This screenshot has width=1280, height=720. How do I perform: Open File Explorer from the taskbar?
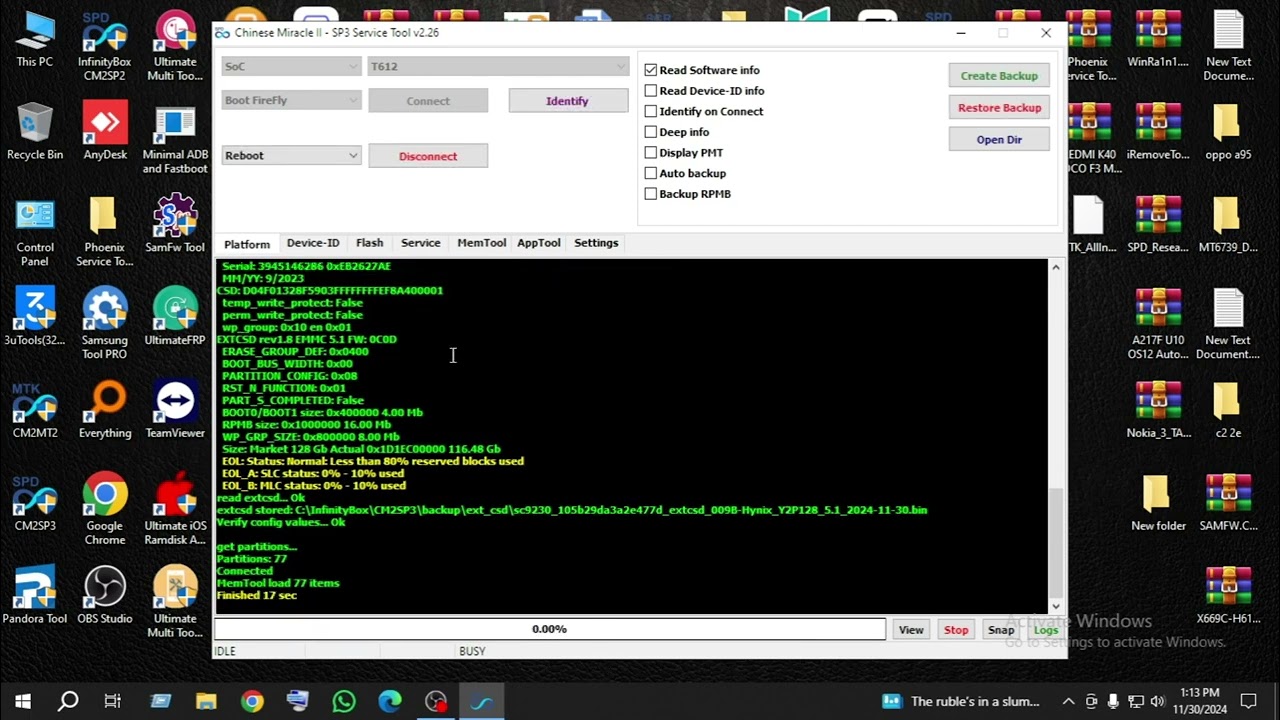tap(206, 701)
